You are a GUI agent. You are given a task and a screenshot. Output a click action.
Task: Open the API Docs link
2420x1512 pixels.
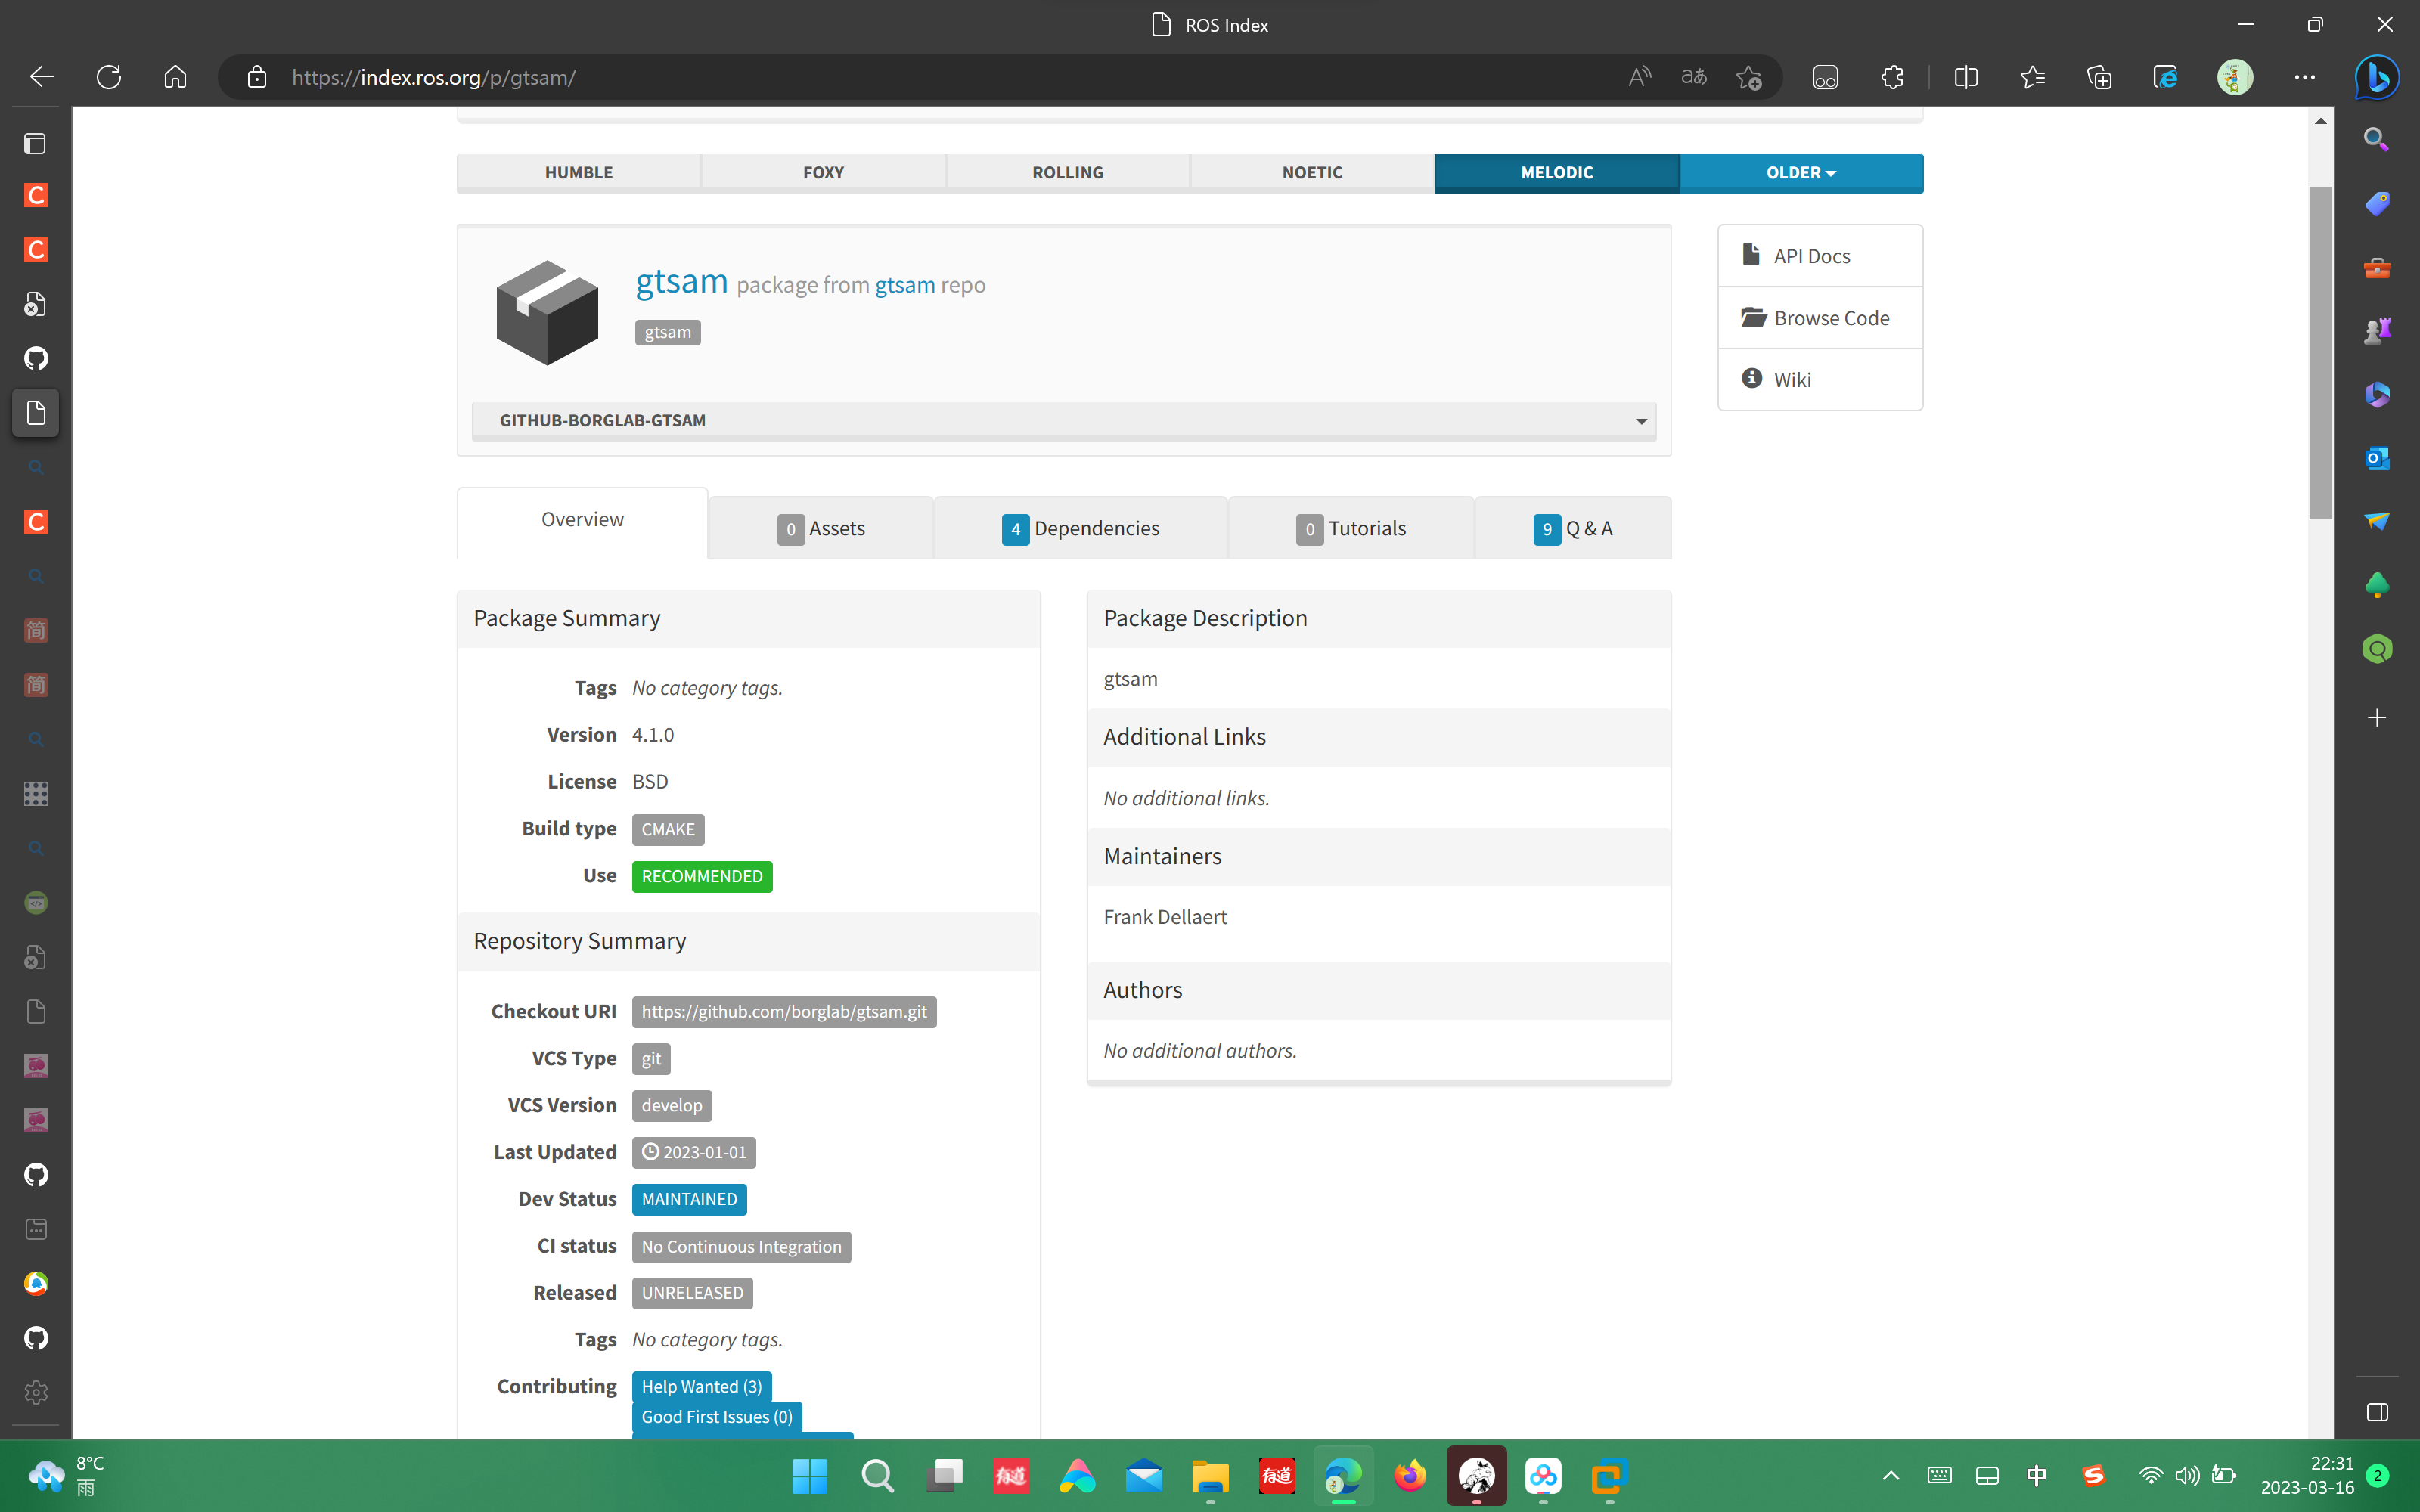1820,256
